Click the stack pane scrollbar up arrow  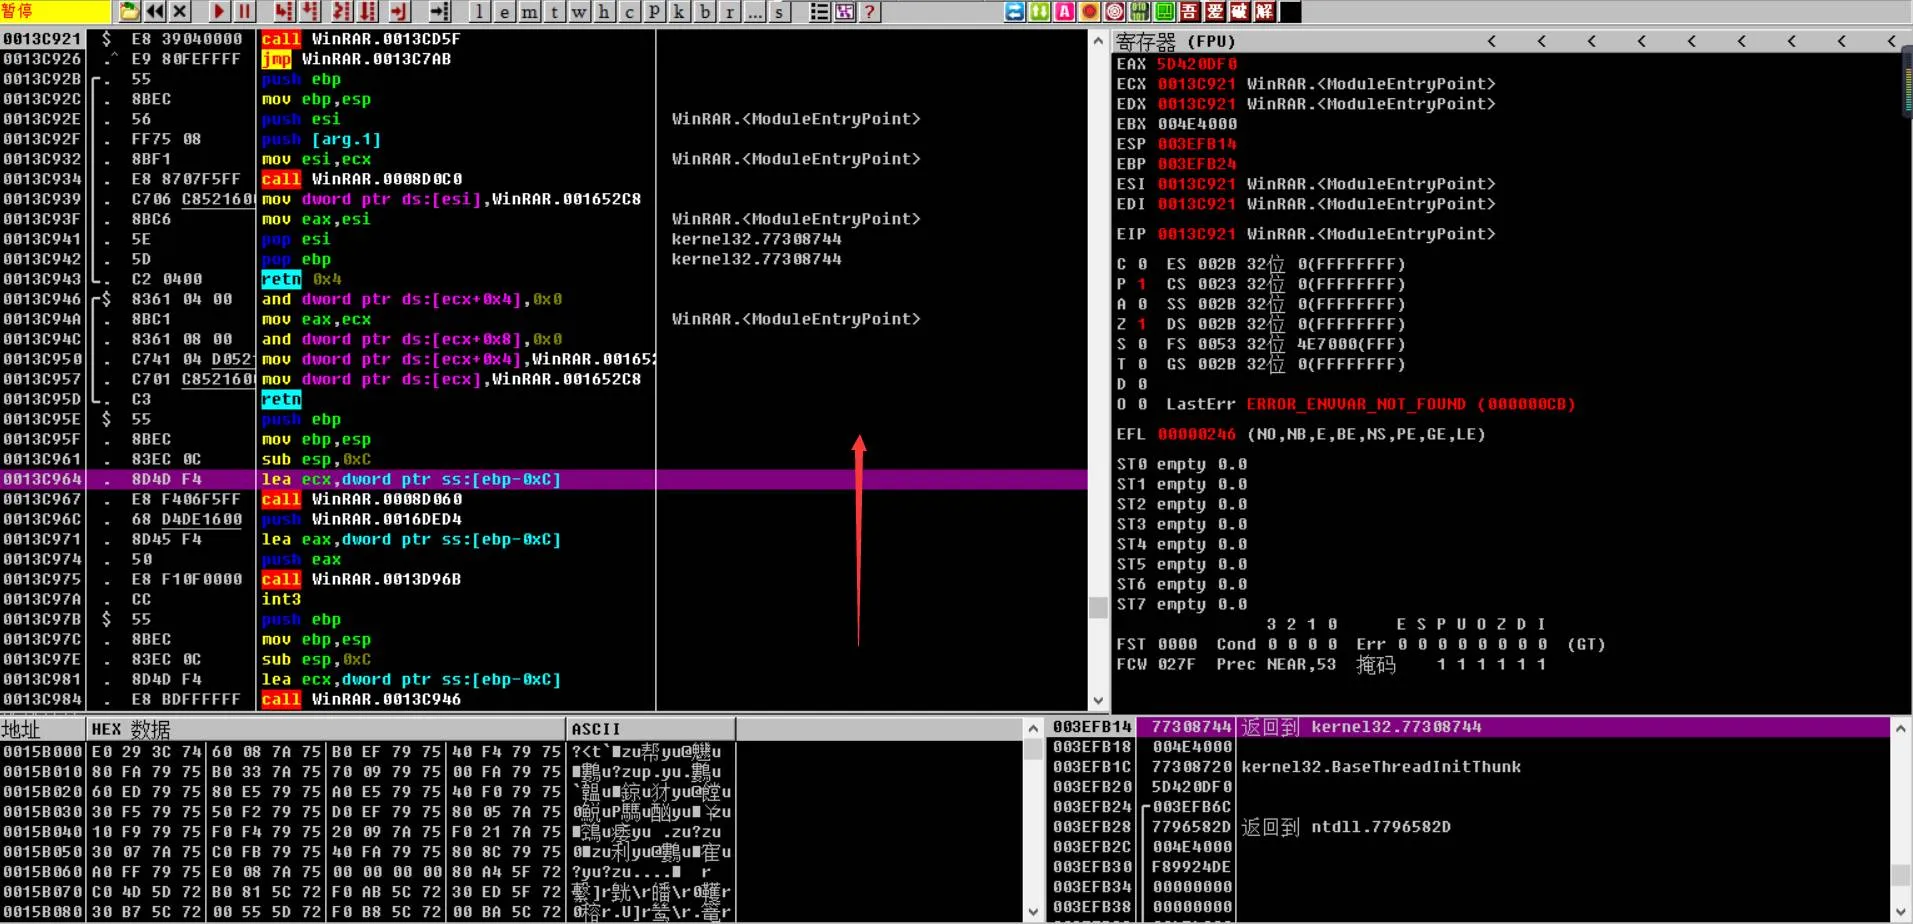pyautogui.click(x=1902, y=728)
